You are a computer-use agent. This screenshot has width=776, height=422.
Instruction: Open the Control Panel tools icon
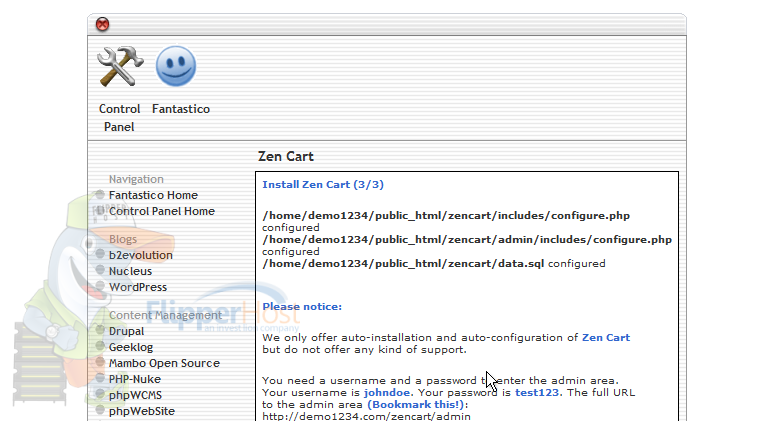coord(120,66)
